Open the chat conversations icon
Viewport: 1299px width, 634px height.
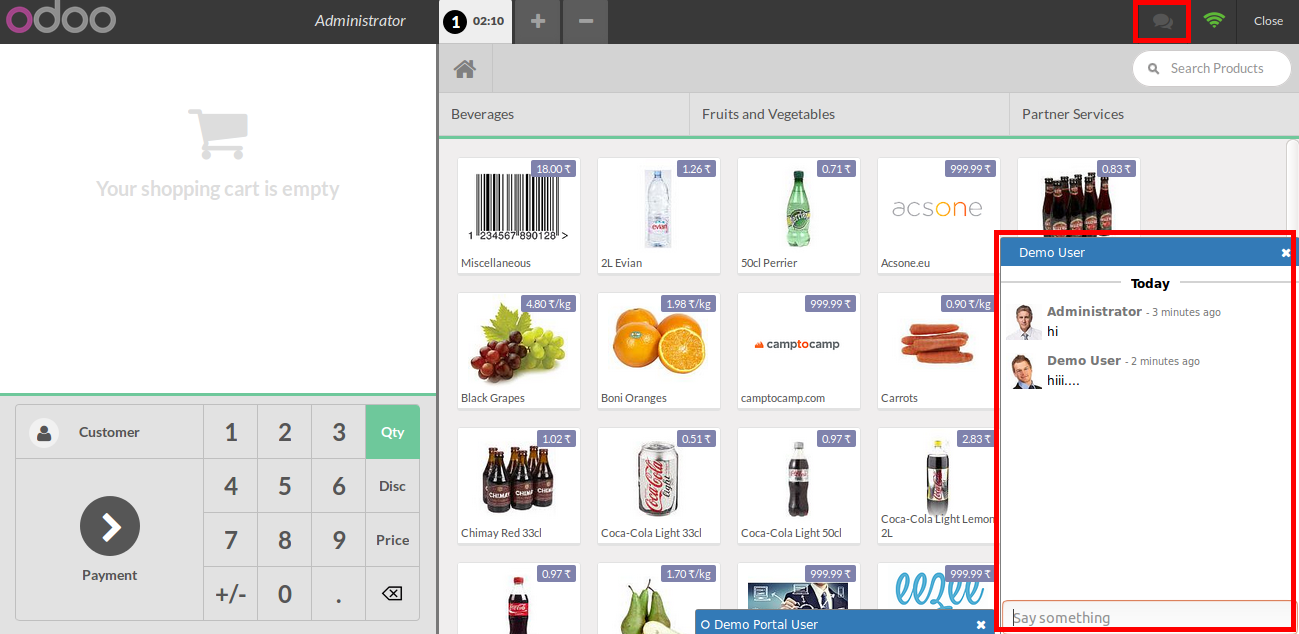[x=1162, y=21]
